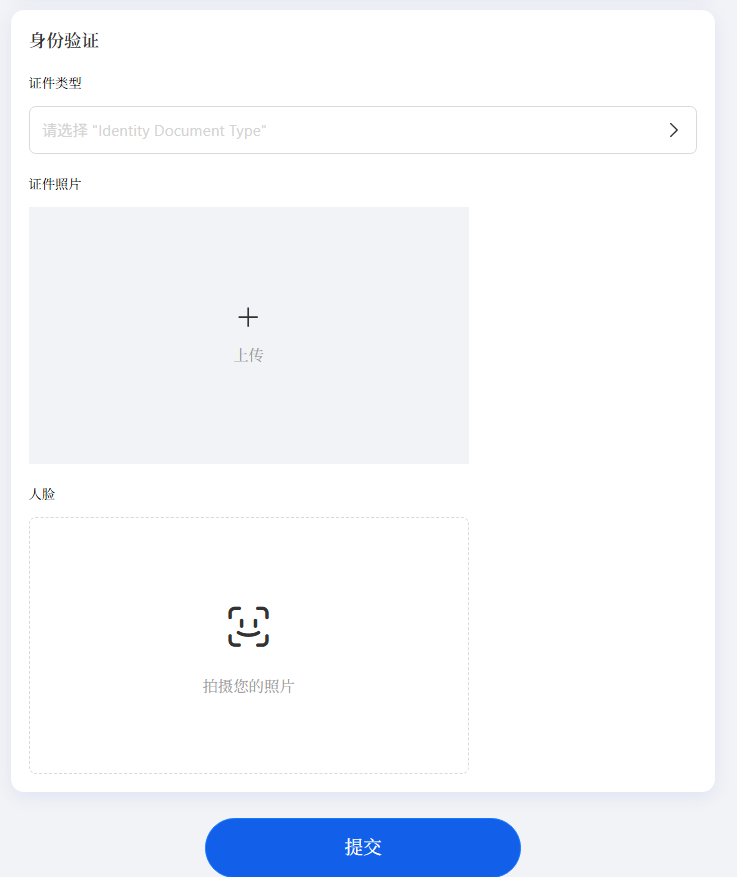Click the plus icon to upload ID photo

[248, 317]
